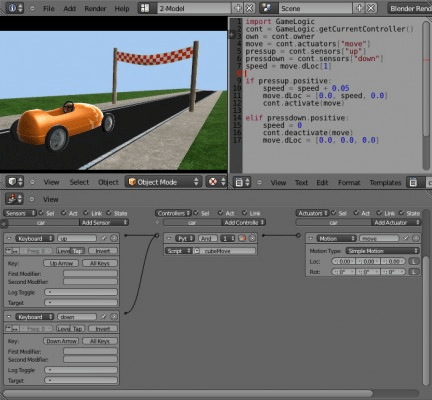The height and width of the screenshot is (400, 432).
Task: Toggle Sensors Act checkbox
Action: [64, 213]
